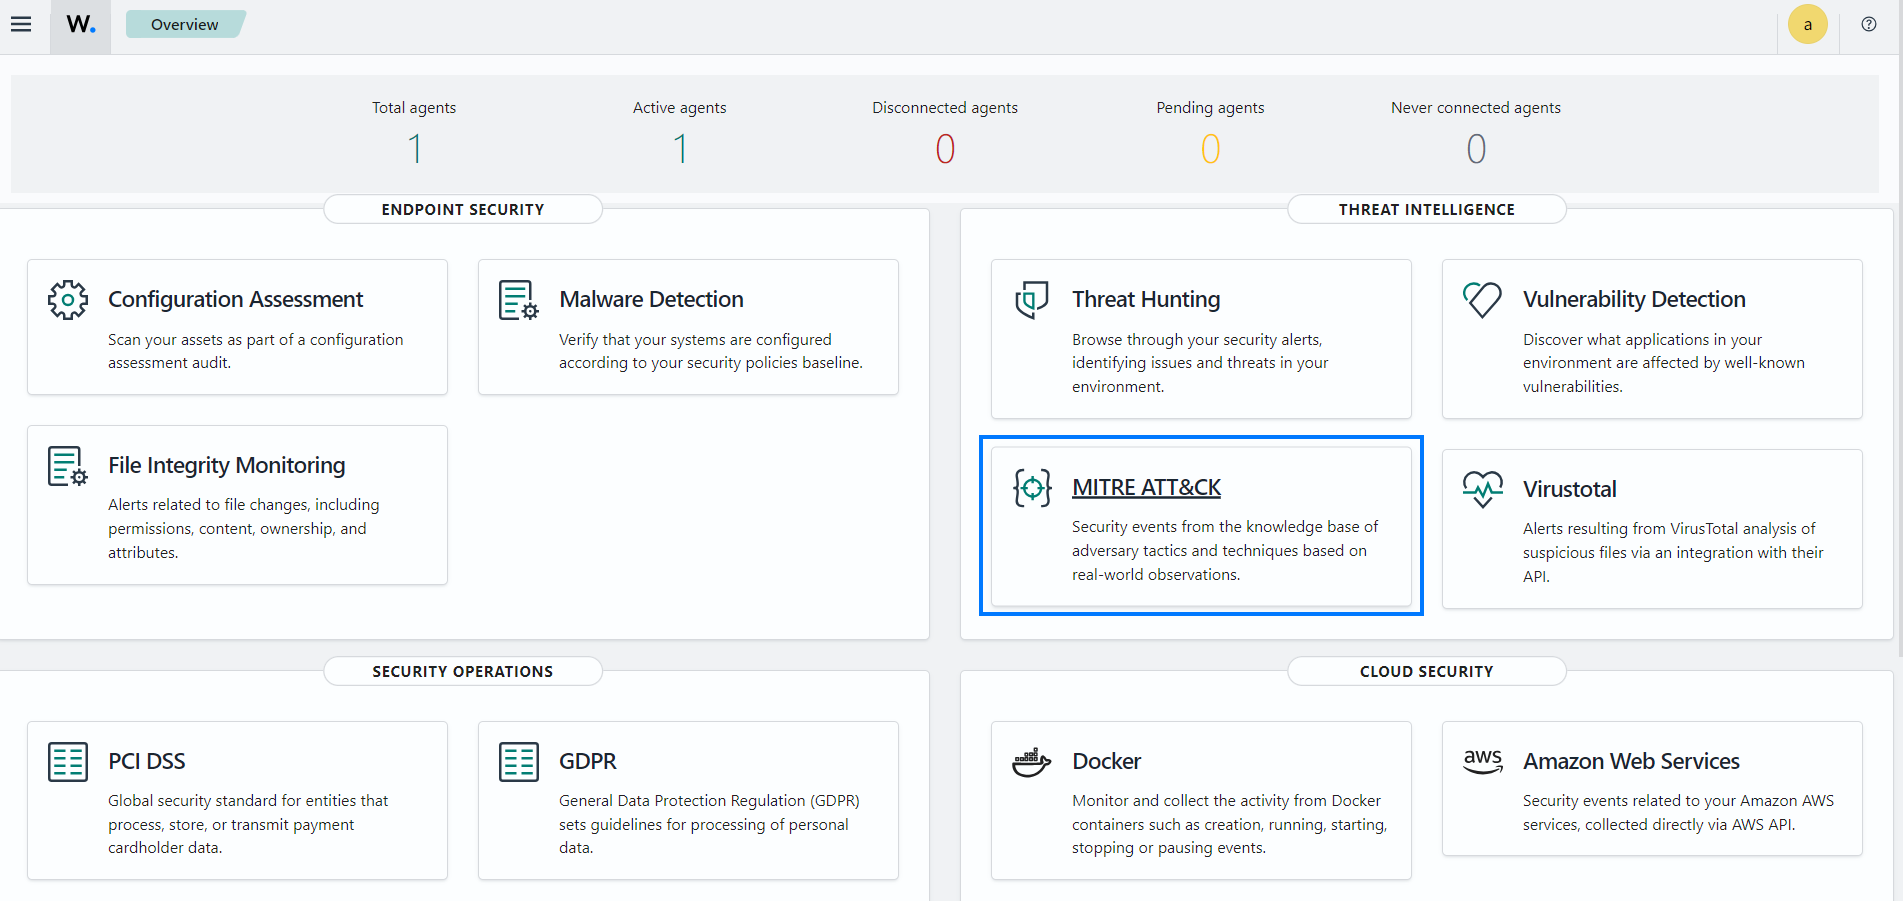
Task: Click the GDPR list icon
Action: (519, 762)
